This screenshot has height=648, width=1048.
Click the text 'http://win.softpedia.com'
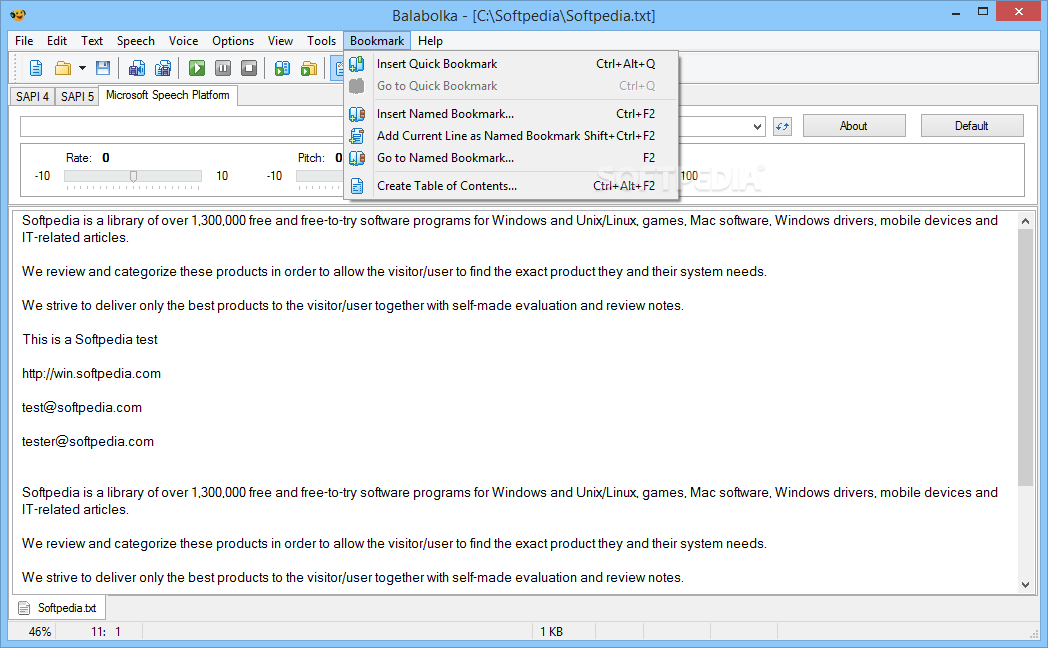pyautogui.click(x=92, y=373)
